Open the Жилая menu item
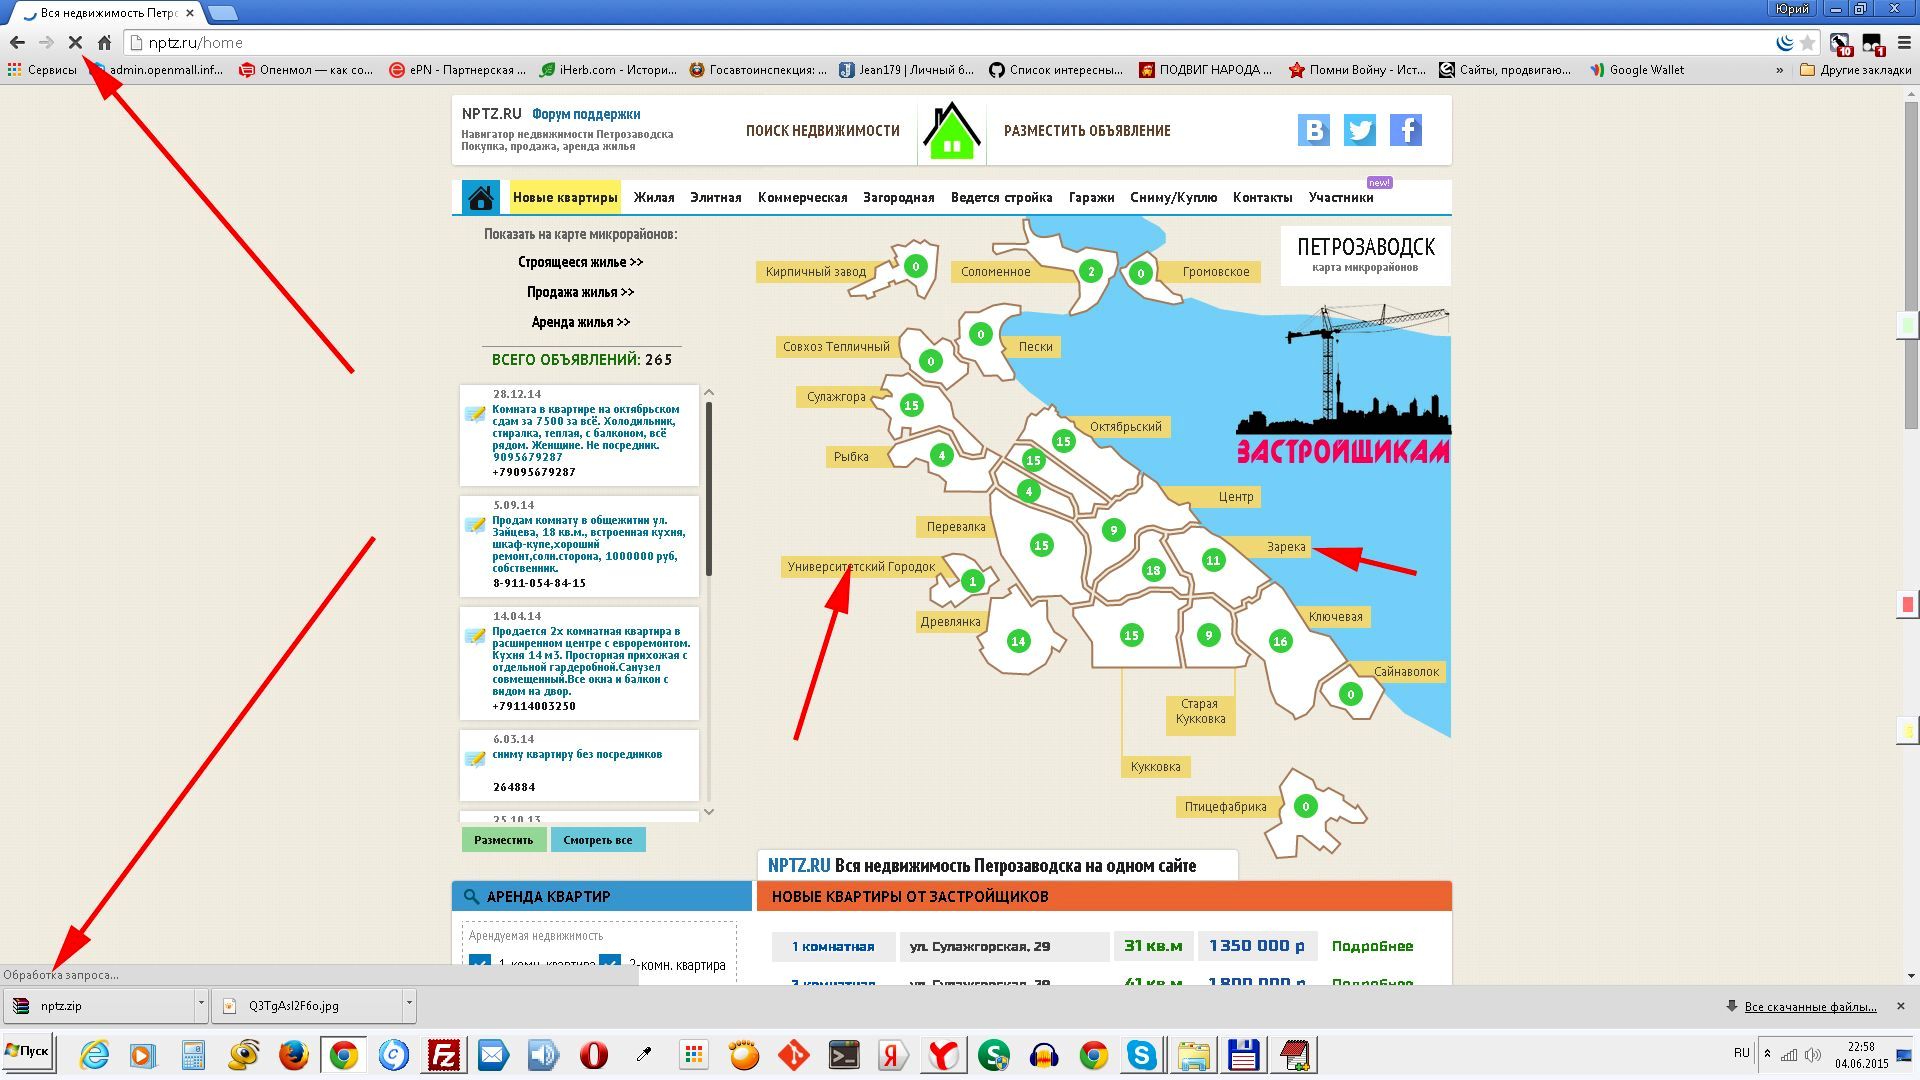This screenshot has height=1080, width=1920. (x=654, y=197)
